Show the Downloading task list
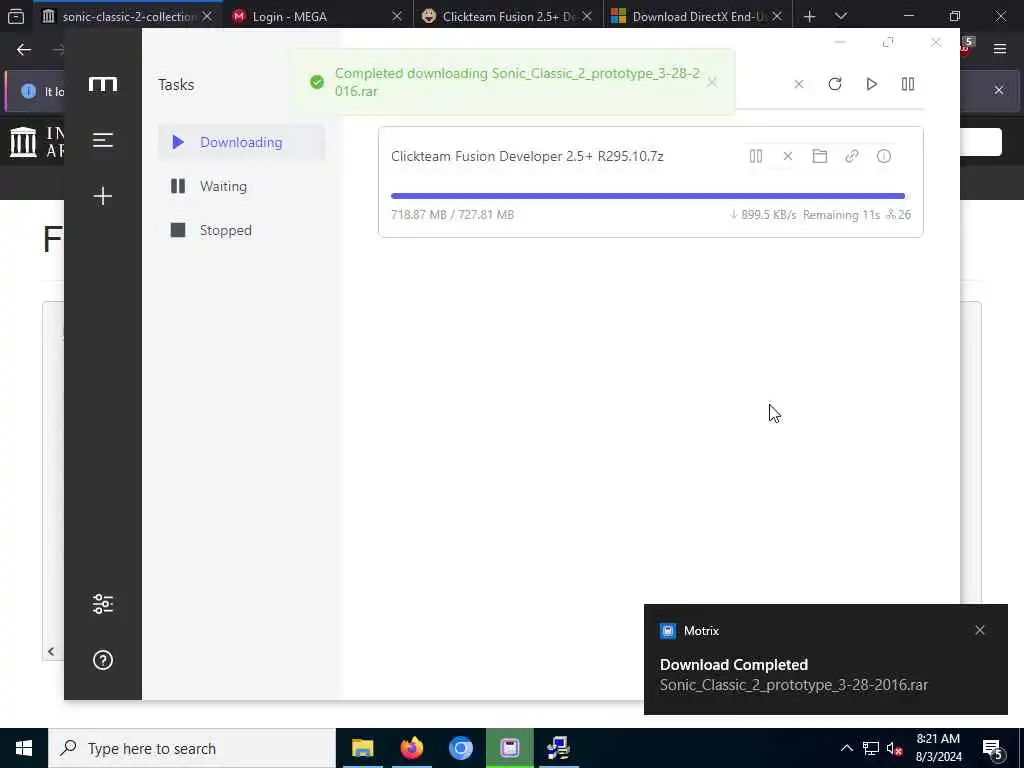This screenshot has width=1024, height=768. [242, 142]
